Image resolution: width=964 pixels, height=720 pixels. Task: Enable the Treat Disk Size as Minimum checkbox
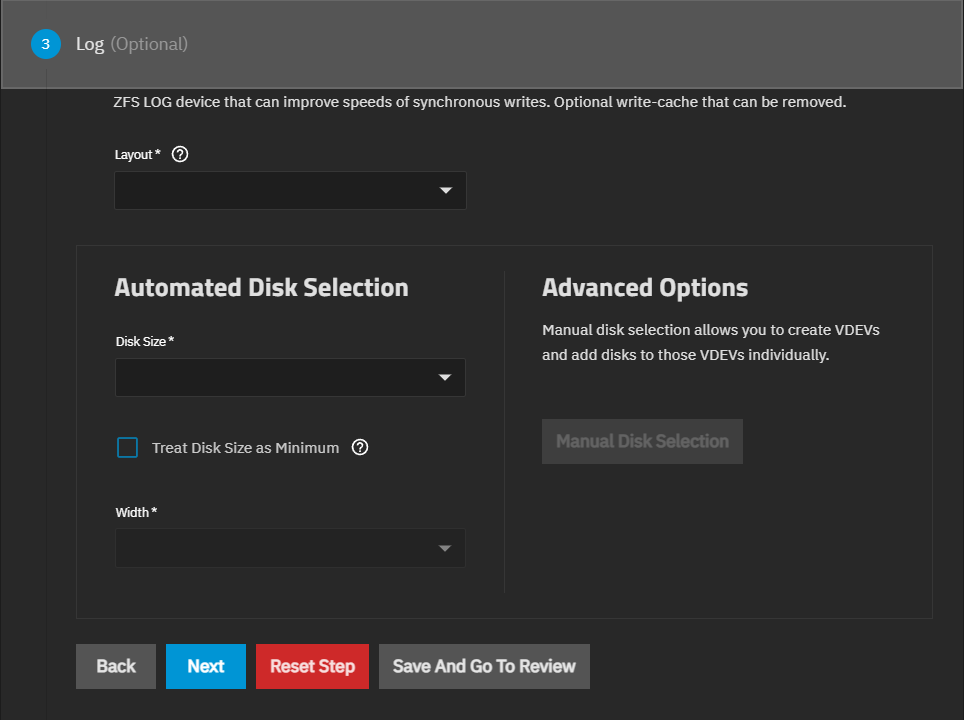[128, 447]
